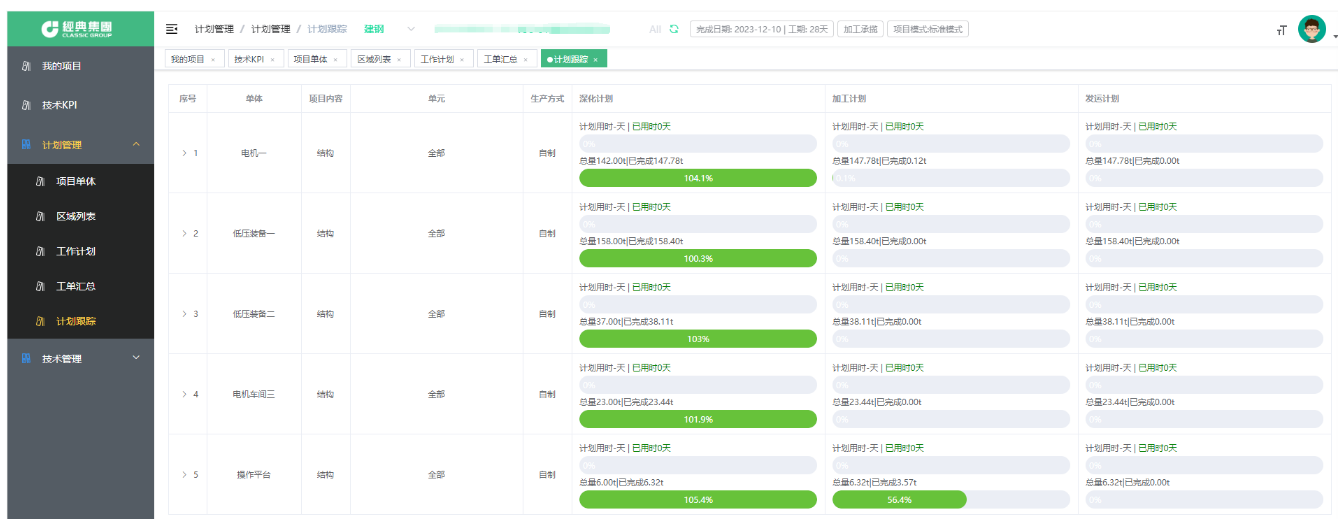Click 总量142.00t|已完成147.78t text
The image size is (1340, 527).
point(632,161)
